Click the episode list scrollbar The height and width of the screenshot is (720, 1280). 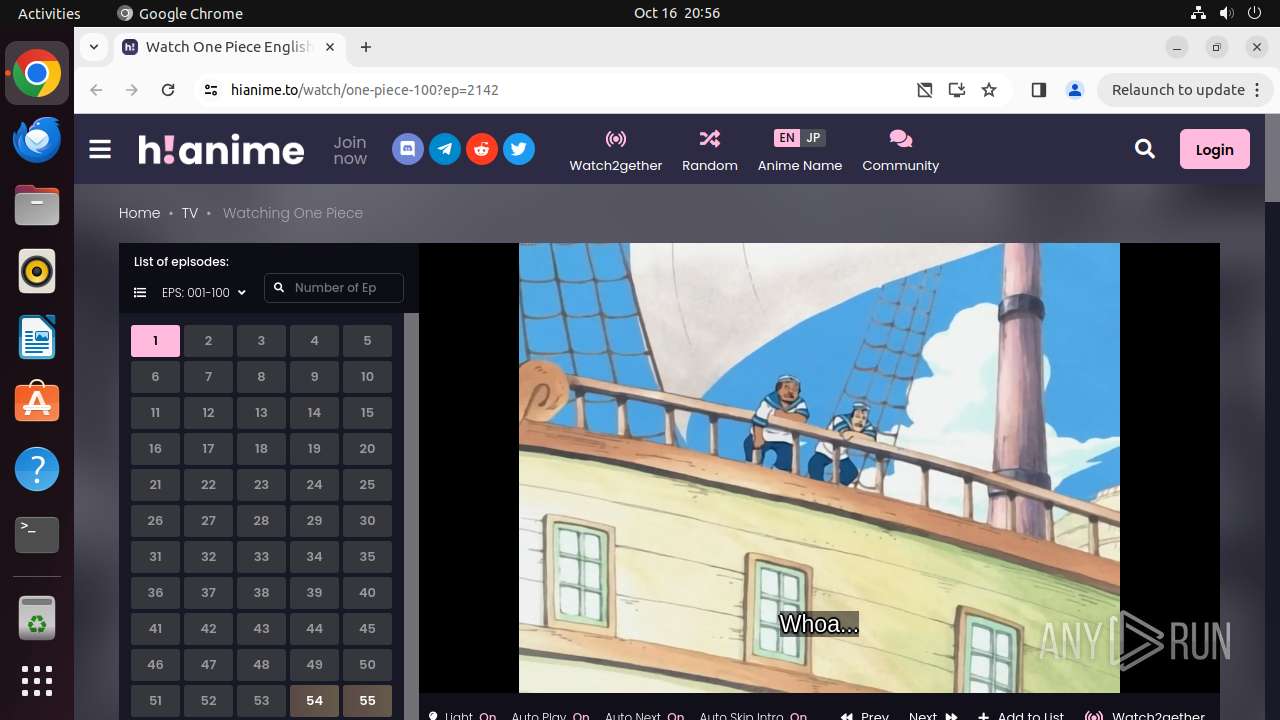(x=411, y=516)
